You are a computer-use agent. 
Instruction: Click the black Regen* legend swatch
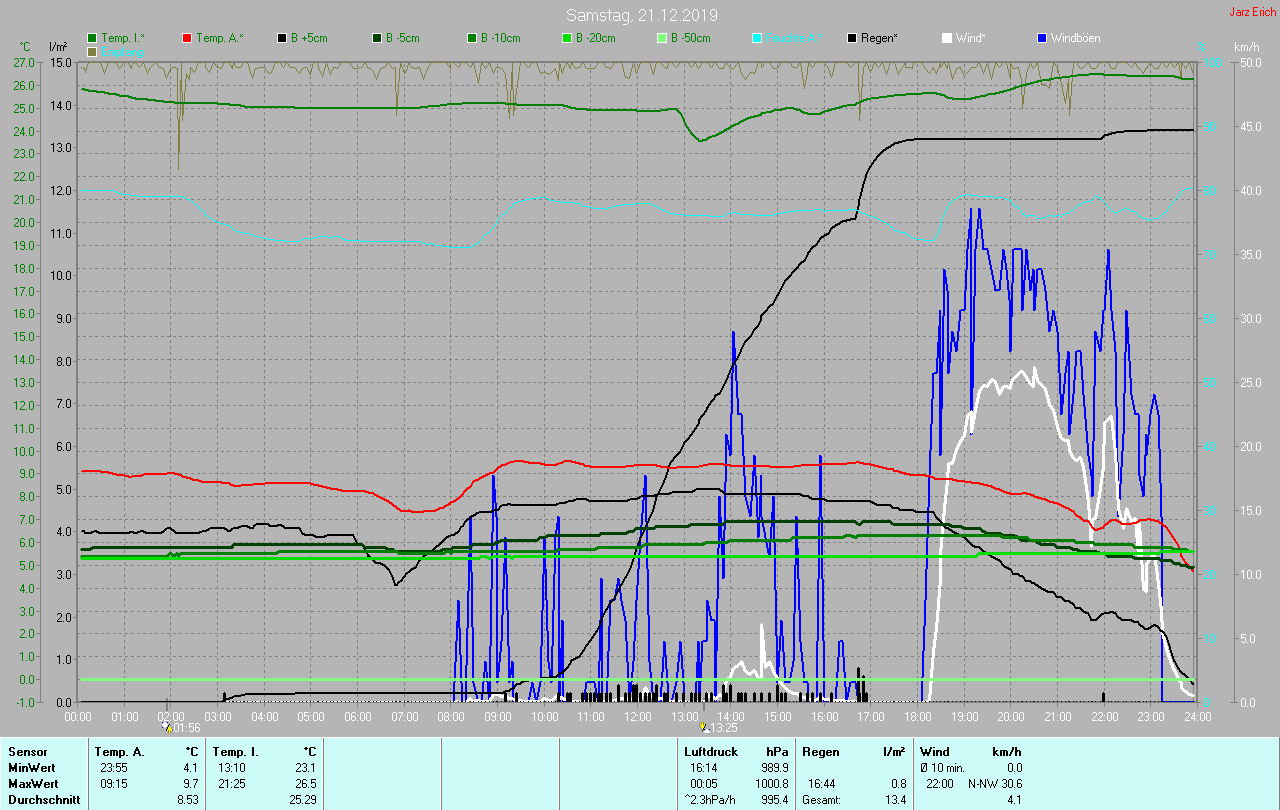click(x=852, y=38)
